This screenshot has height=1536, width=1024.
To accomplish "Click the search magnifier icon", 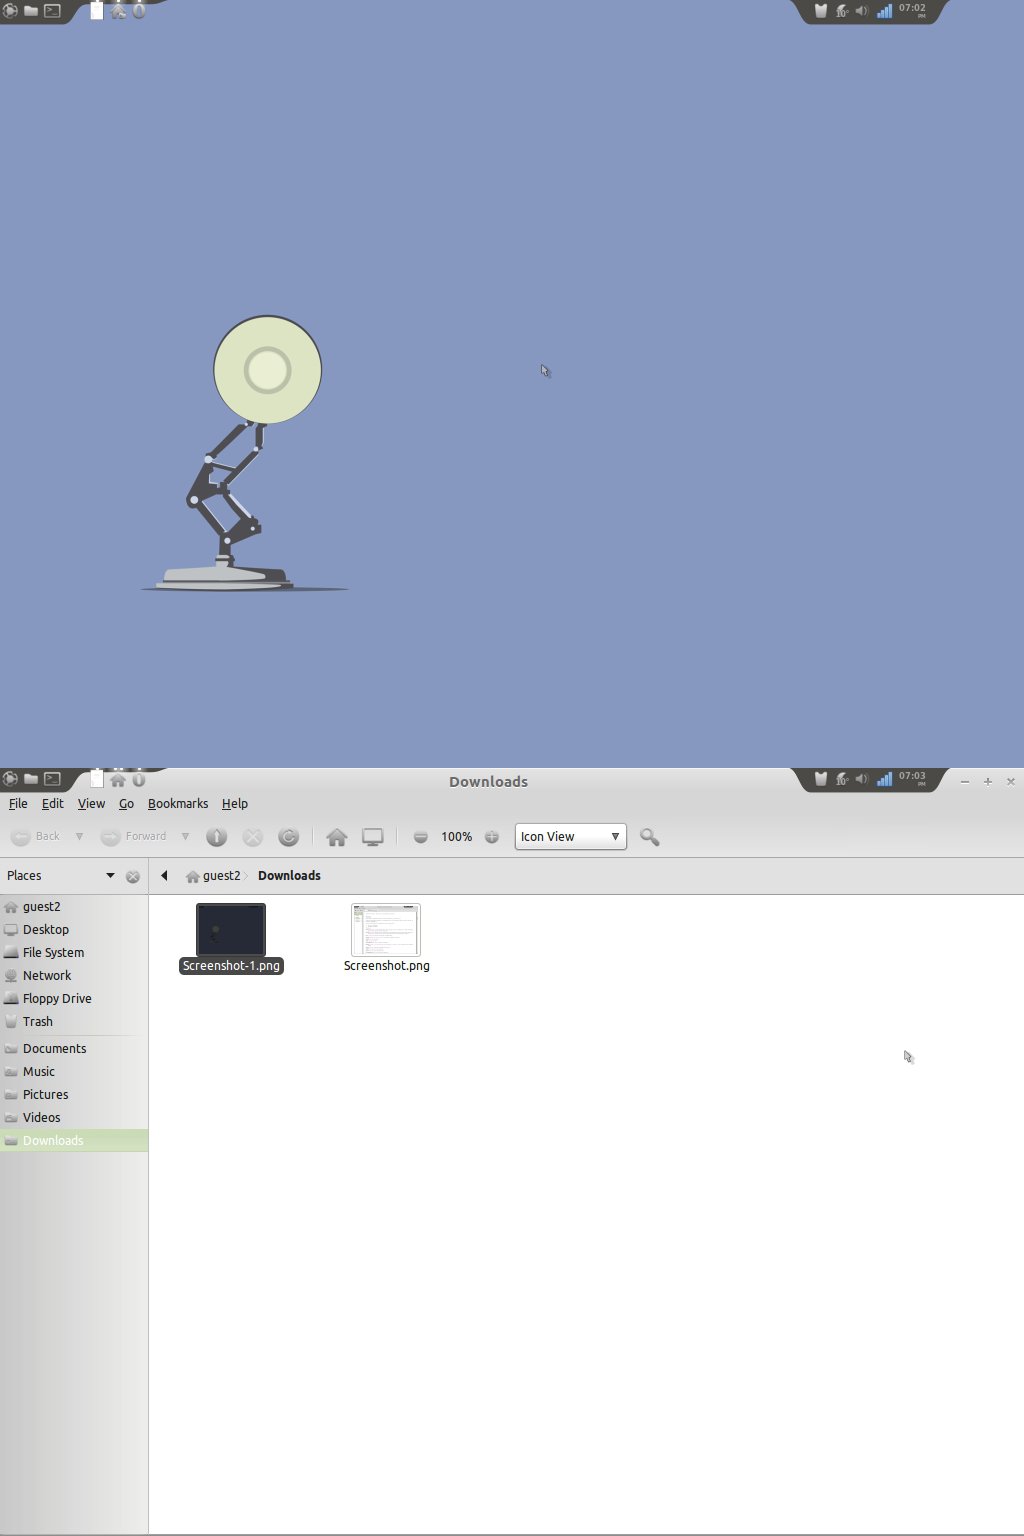I will (649, 837).
